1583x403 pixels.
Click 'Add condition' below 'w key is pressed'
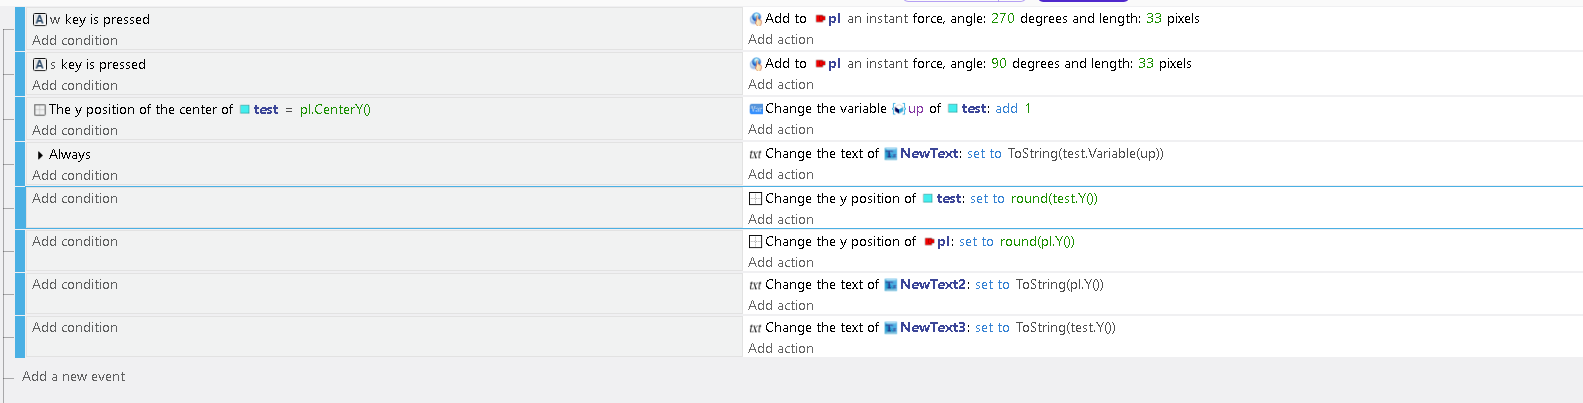[x=75, y=40]
